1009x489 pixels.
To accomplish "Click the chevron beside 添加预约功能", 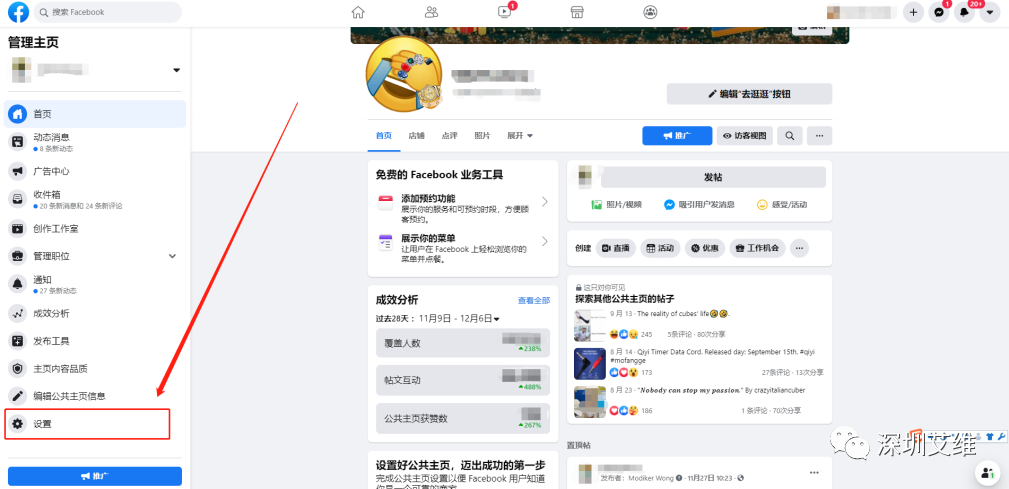I will coord(545,202).
